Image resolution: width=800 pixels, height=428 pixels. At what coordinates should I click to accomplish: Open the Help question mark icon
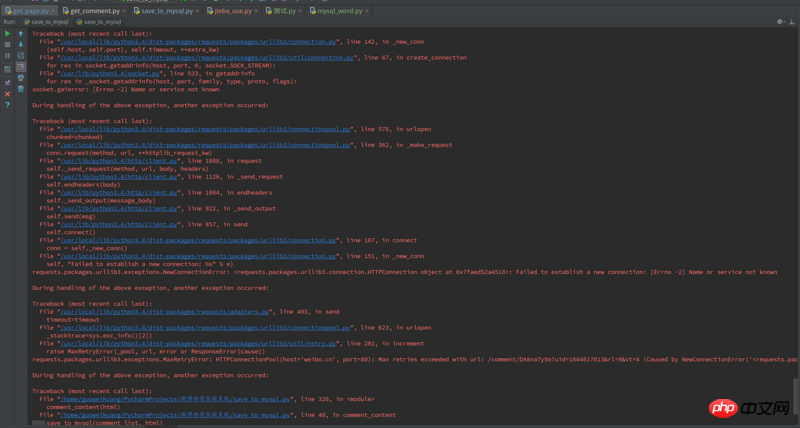pyautogui.click(x=7, y=104)
